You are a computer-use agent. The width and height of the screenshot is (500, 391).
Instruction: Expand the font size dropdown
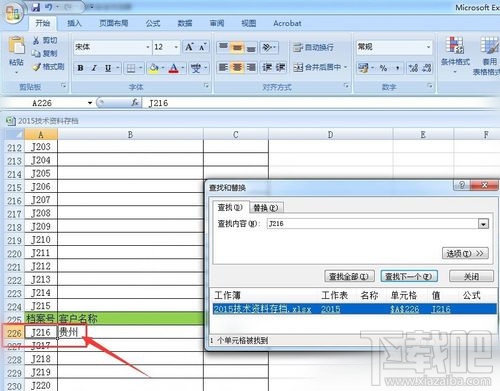(x=176, y=47)
